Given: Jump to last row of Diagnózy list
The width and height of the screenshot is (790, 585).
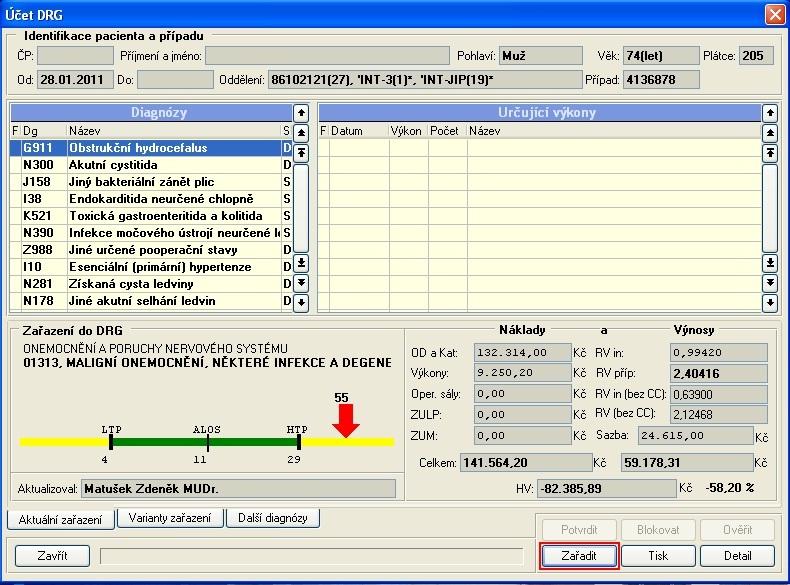Looking at the screenshot, I should pos(301,263).
